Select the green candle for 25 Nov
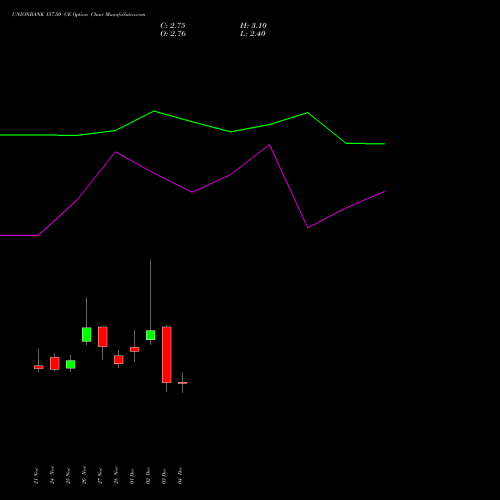This screenshot has height=500, width=500. tap(71, 364)
